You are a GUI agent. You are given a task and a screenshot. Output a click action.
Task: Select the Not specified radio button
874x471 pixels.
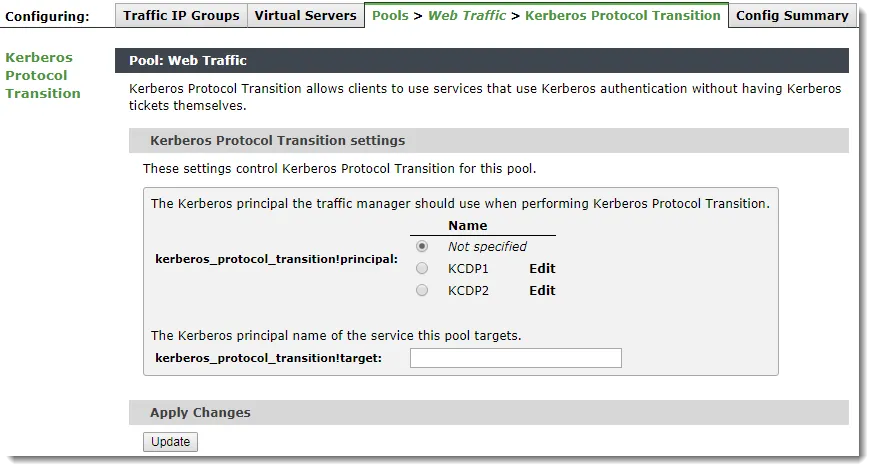[422, 246]
